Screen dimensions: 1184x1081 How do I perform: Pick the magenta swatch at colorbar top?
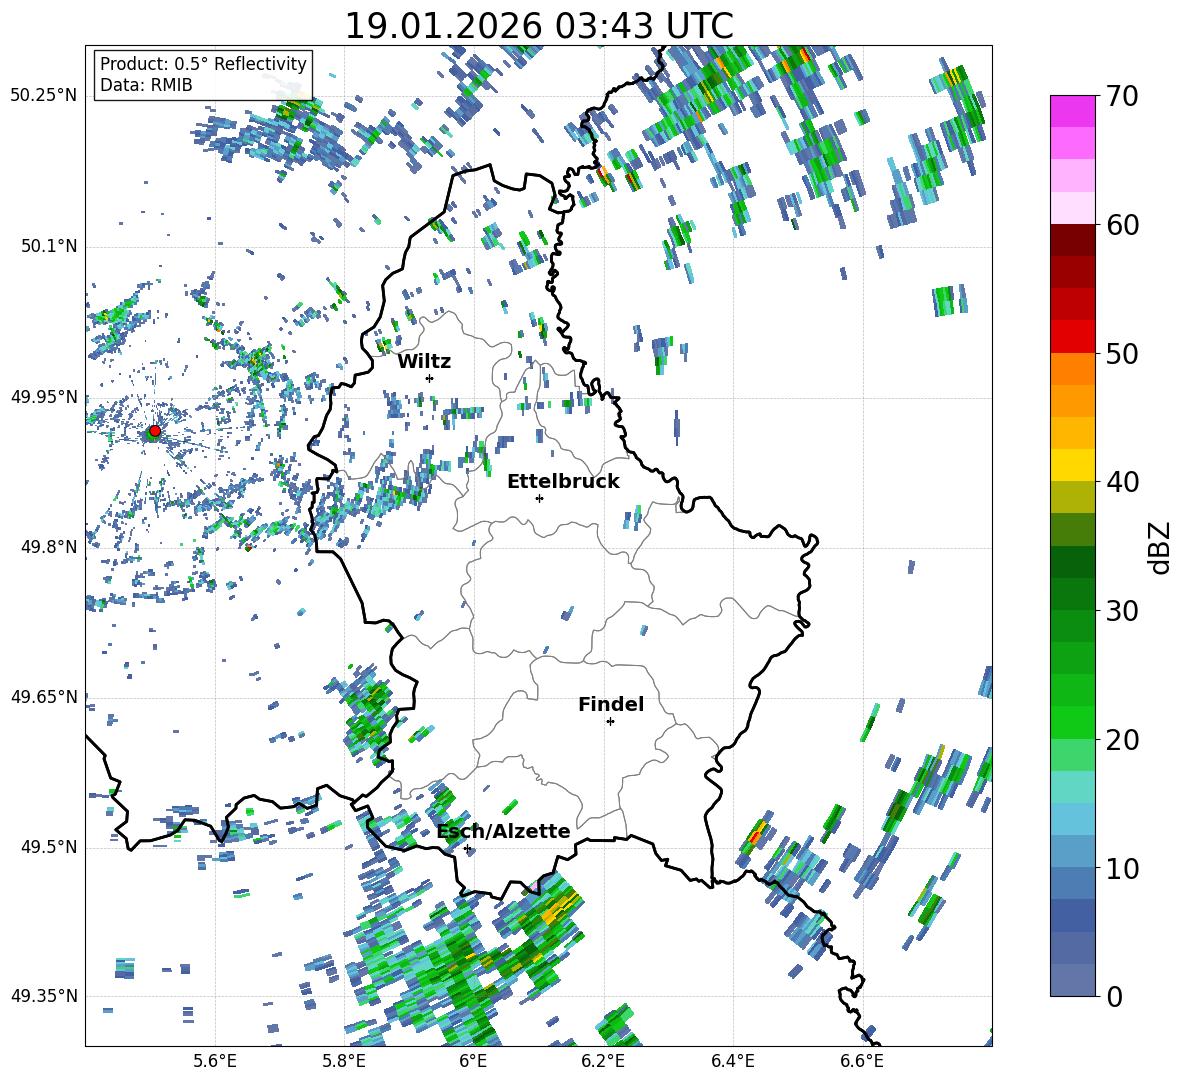tap(1073, 112)
